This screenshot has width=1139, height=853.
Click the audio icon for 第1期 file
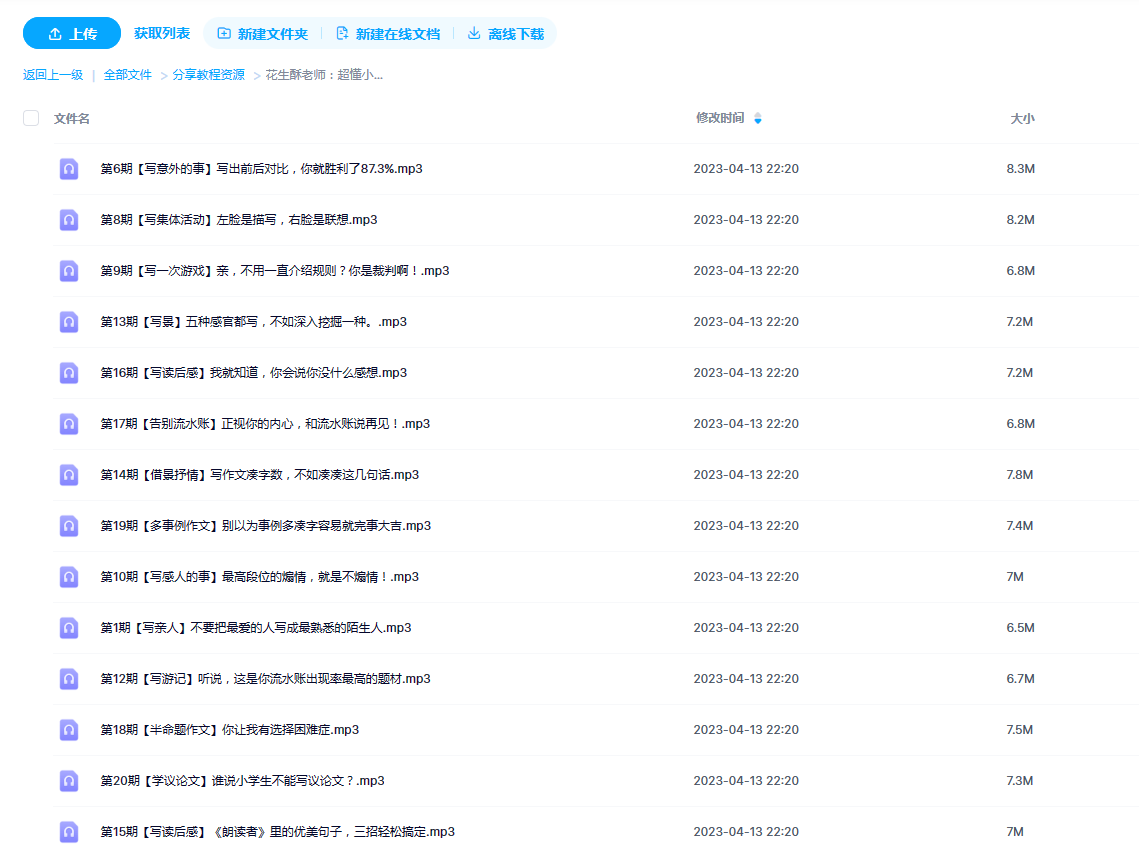click(x=69, y=628)
